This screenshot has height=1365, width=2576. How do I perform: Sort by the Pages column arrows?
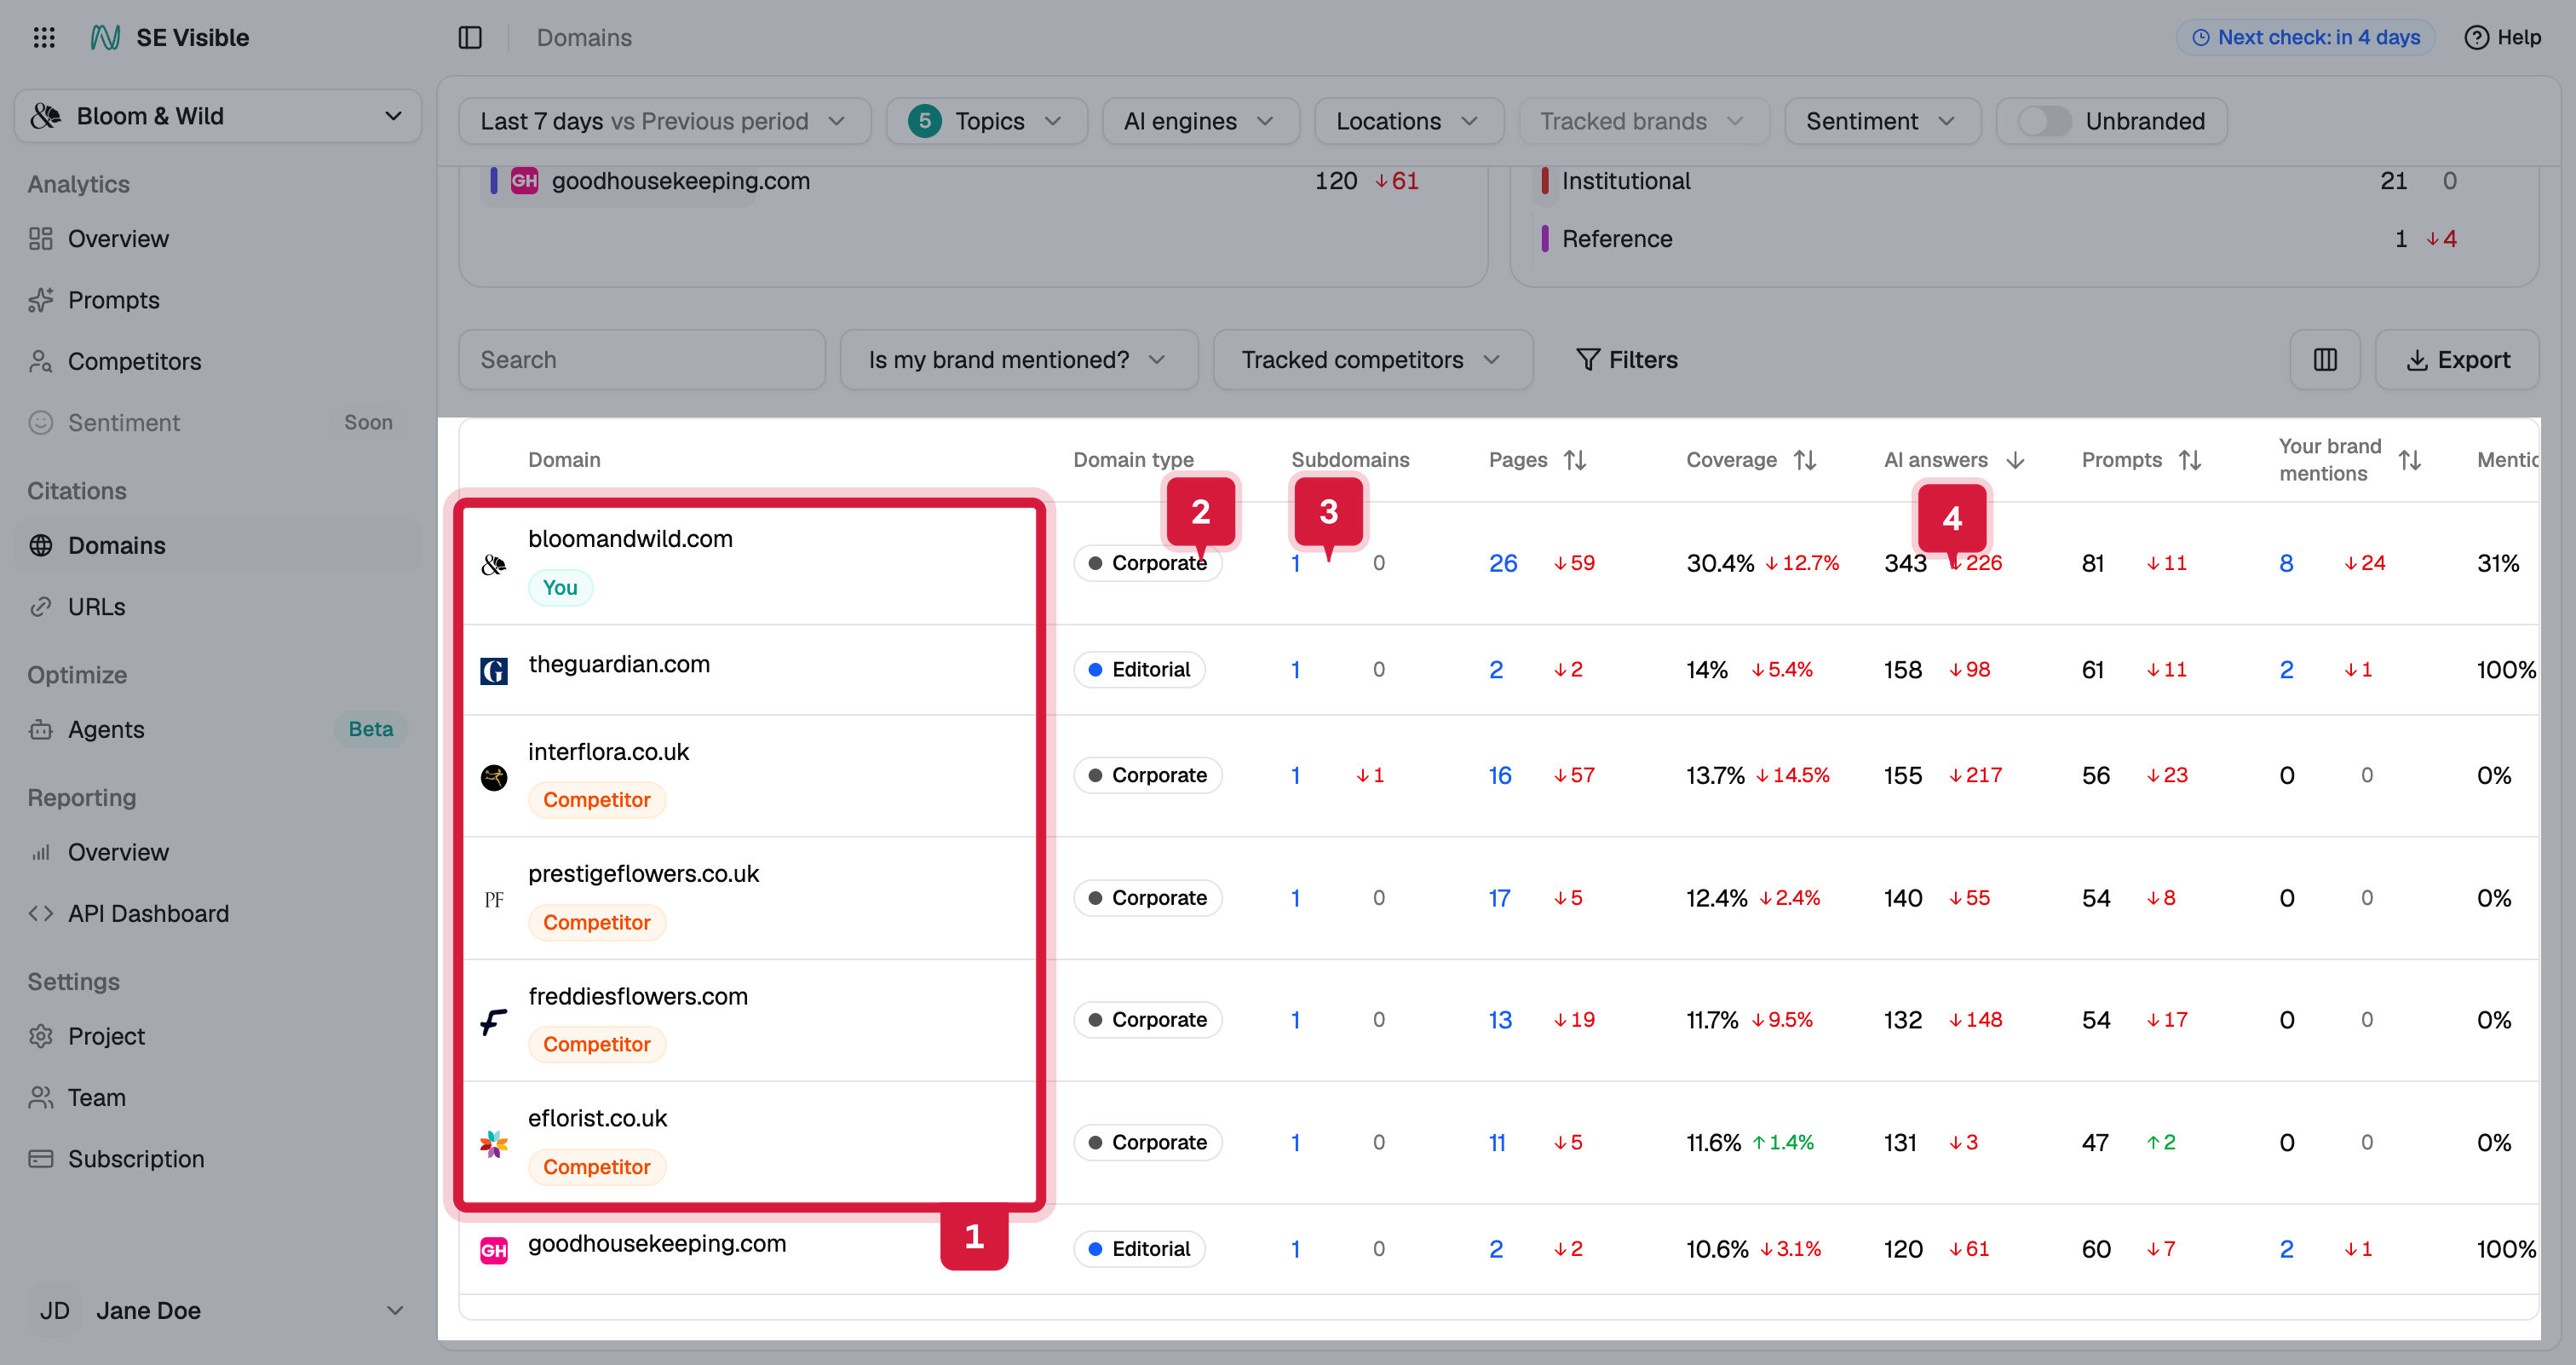pyautogui.click(x=1575, y=460)
